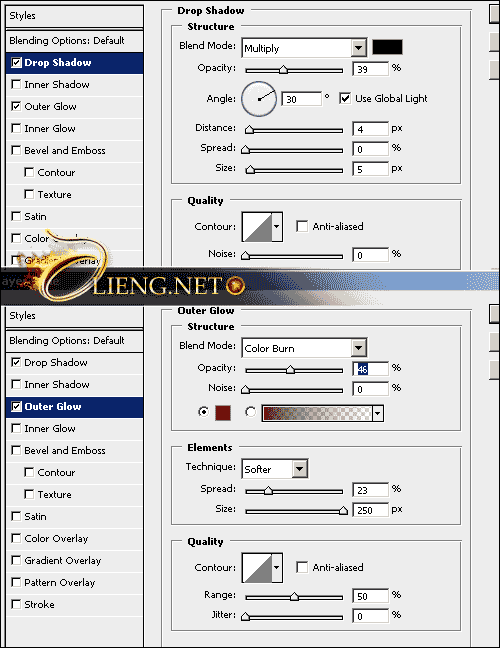Click the Outer Glow Spread slider at 23
Screen dimensions: 500x648
(294, 491)
